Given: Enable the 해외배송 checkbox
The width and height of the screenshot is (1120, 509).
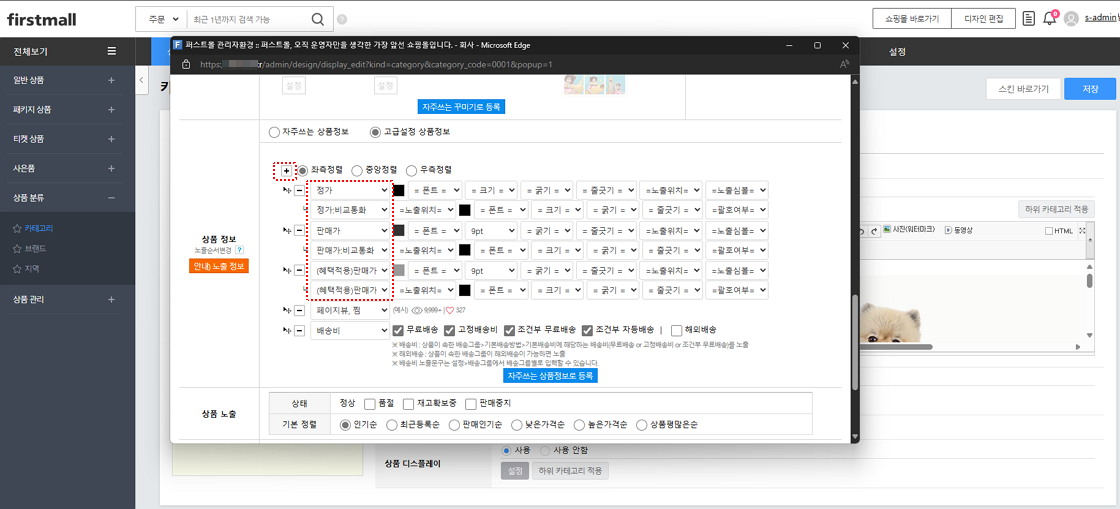Looking at the screenshot, I should click(677, 330).
